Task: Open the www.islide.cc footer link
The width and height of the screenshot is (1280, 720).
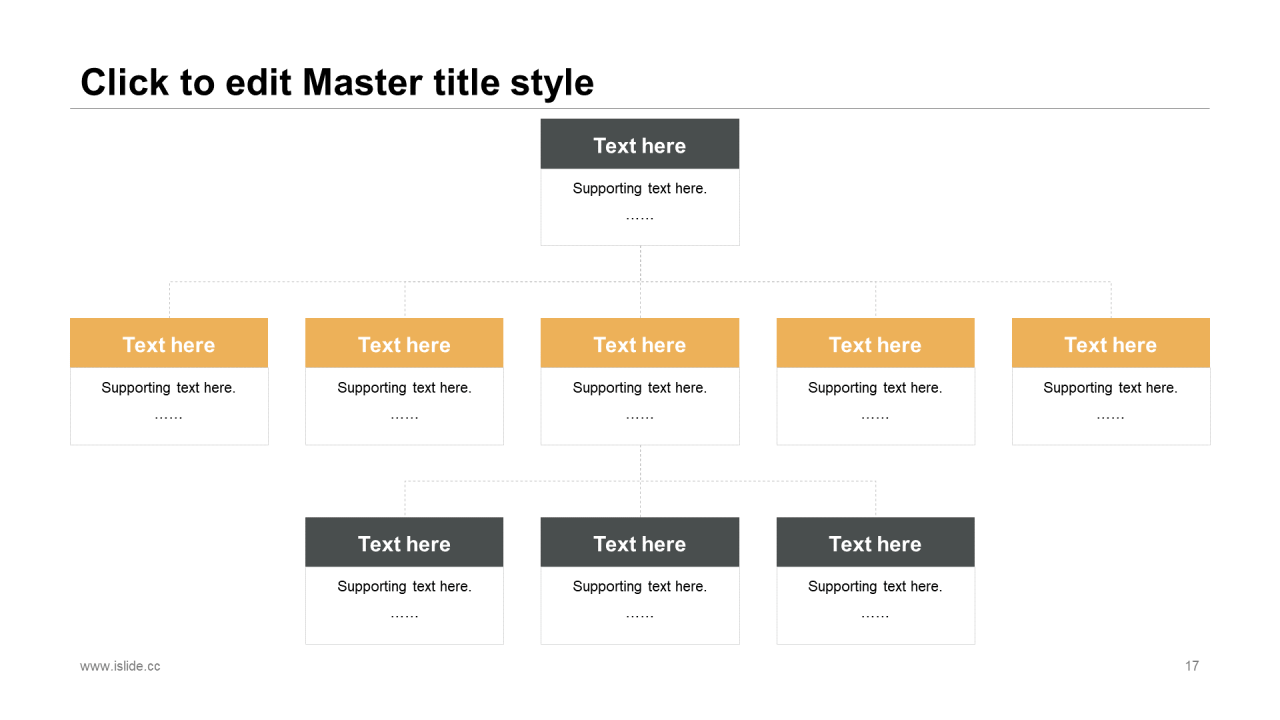Action: (120, 666)
